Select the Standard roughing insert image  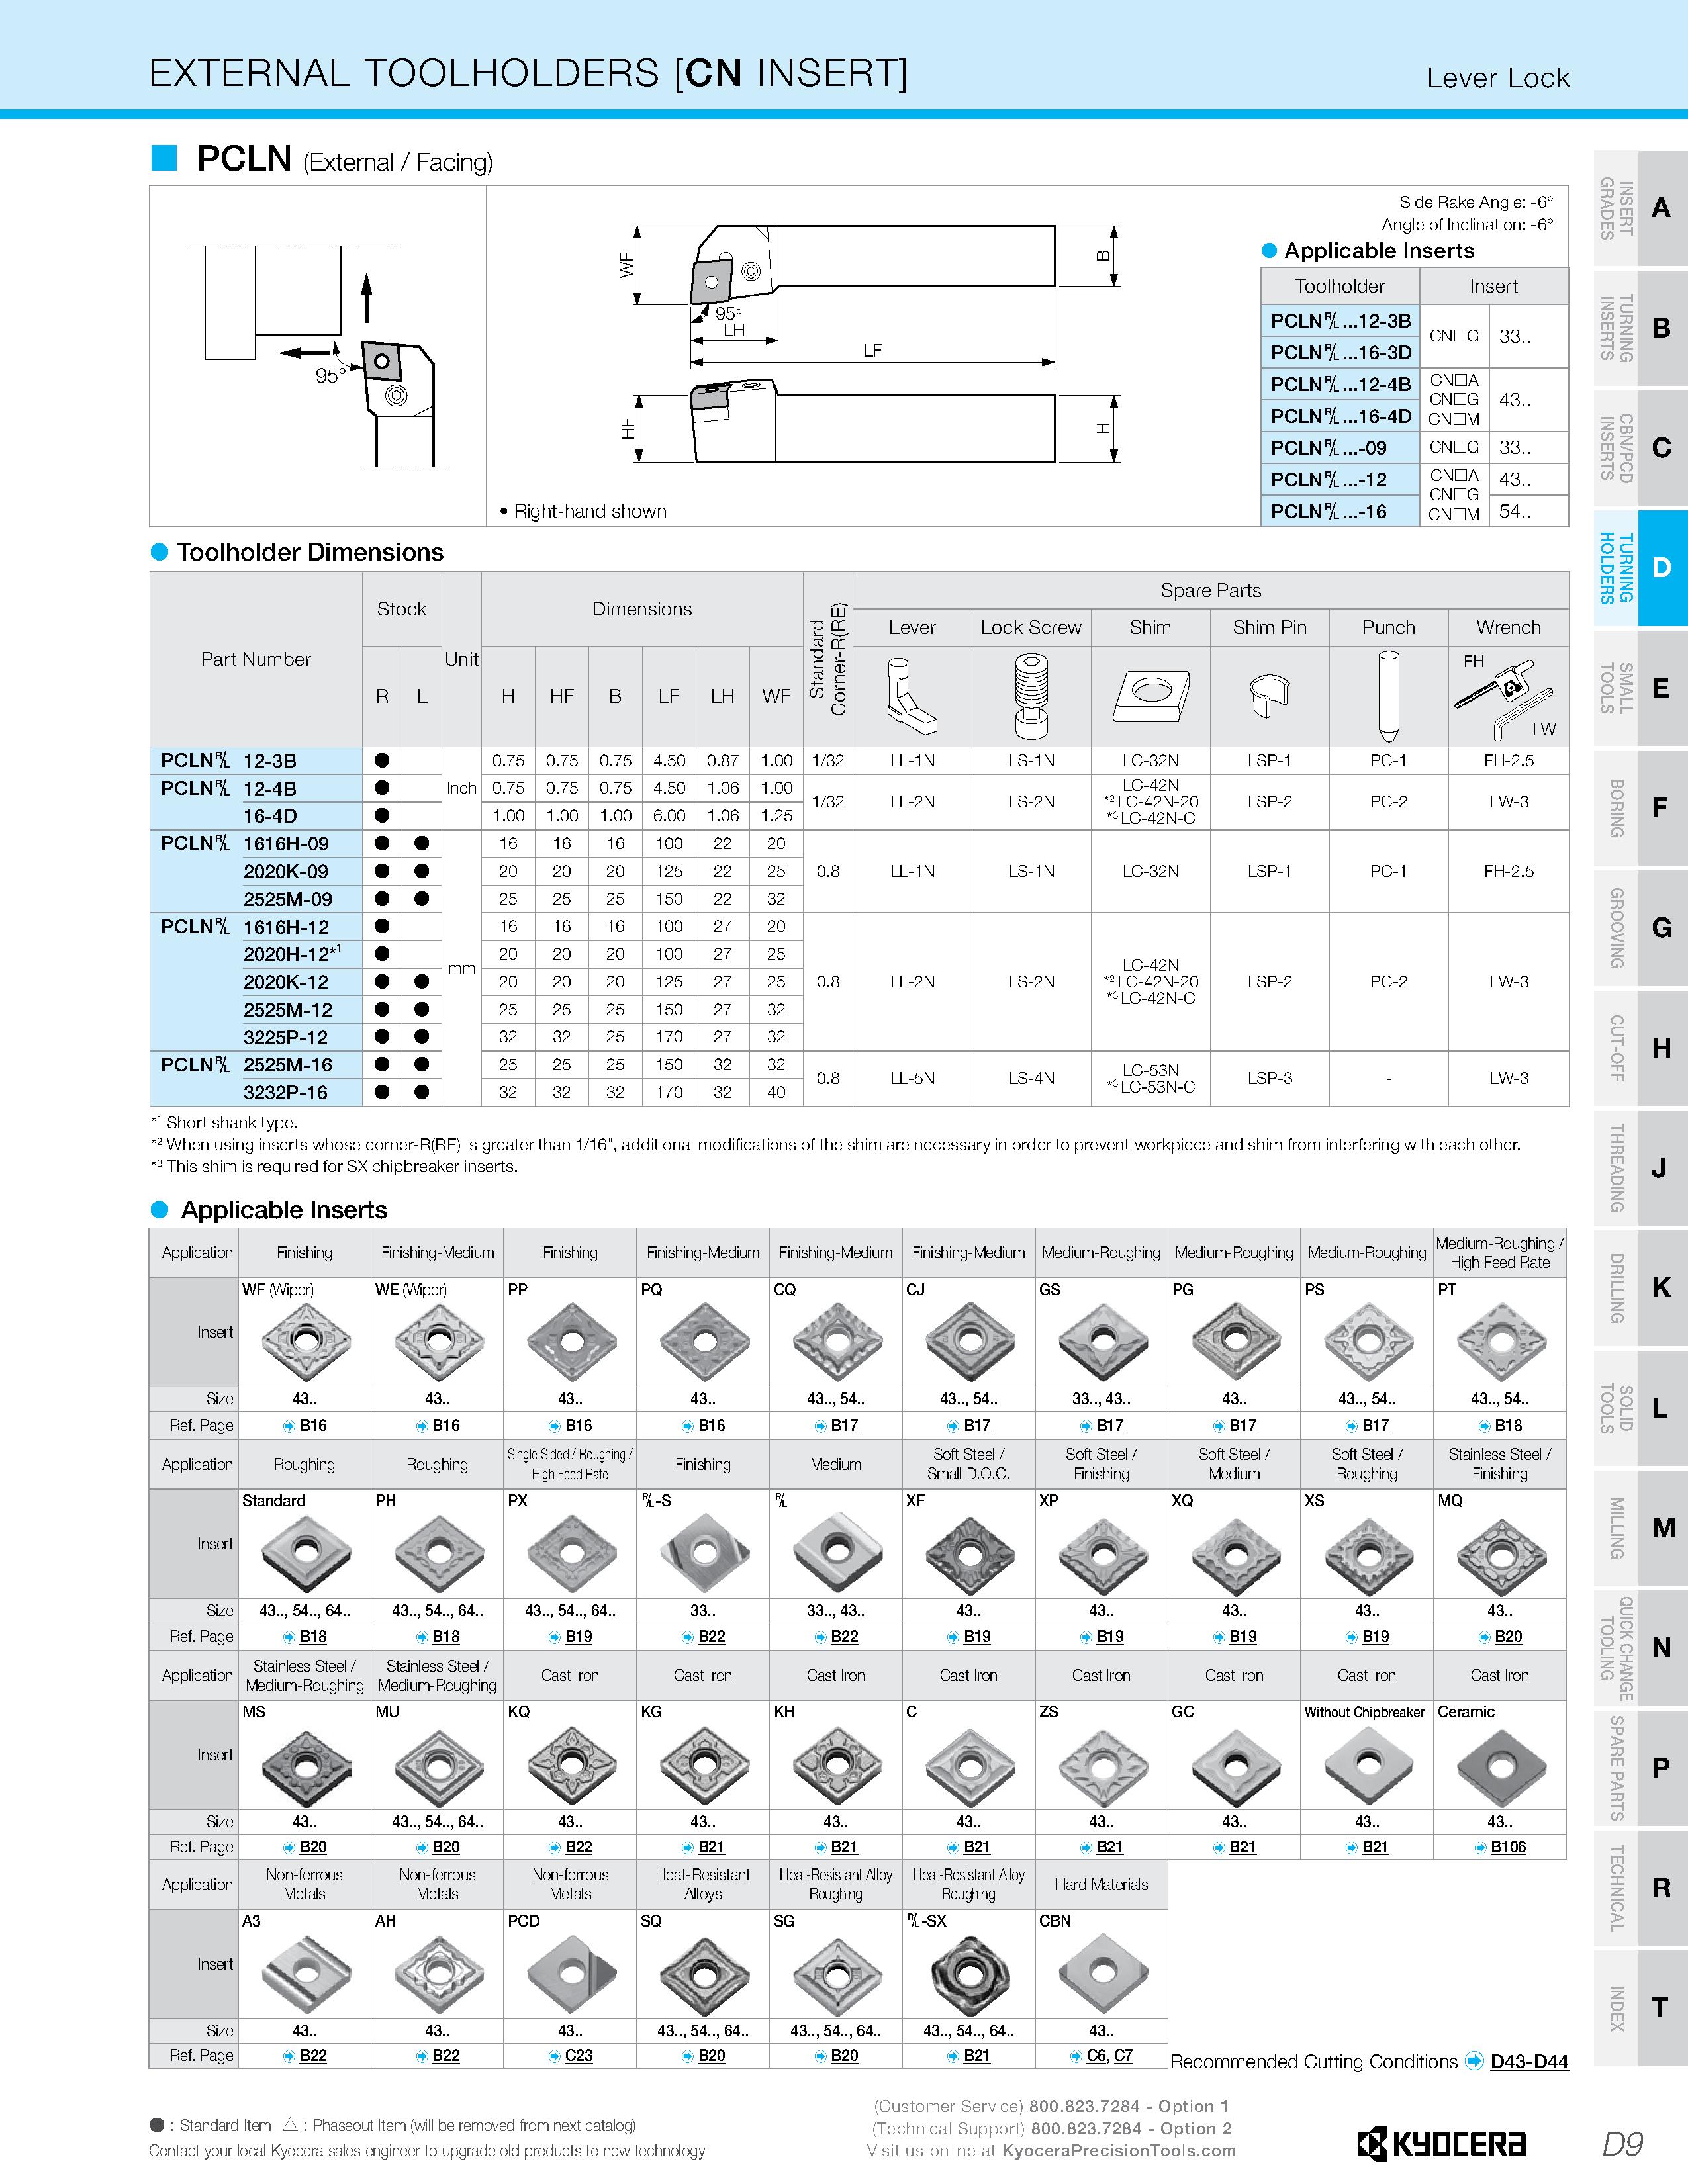[305, 1553]
